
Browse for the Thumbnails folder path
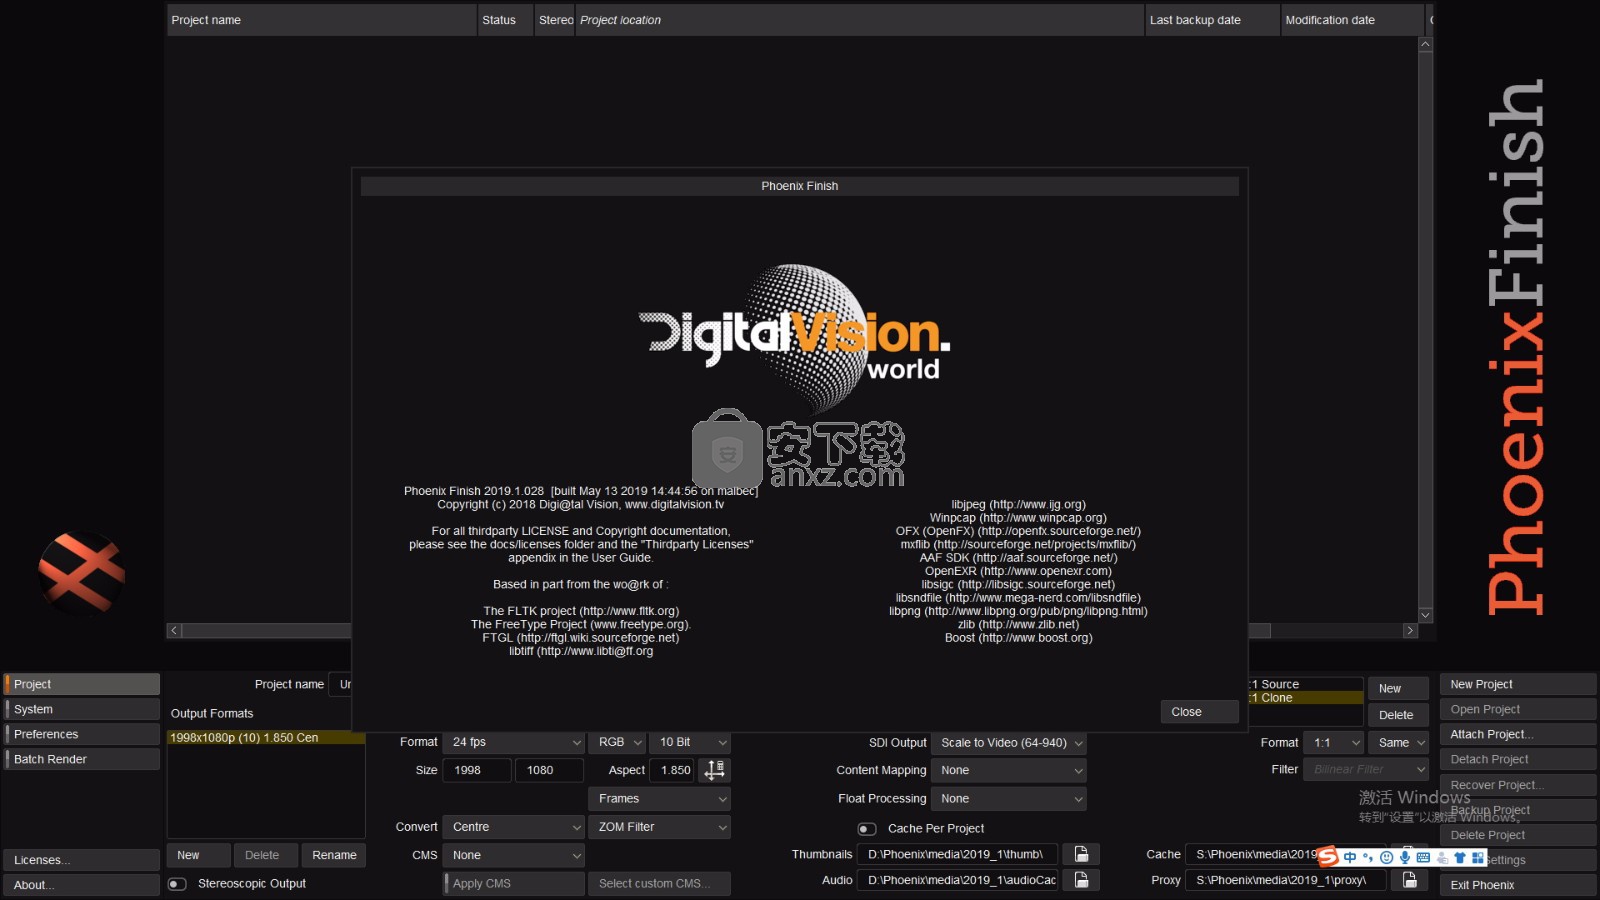click(1081, 854)
